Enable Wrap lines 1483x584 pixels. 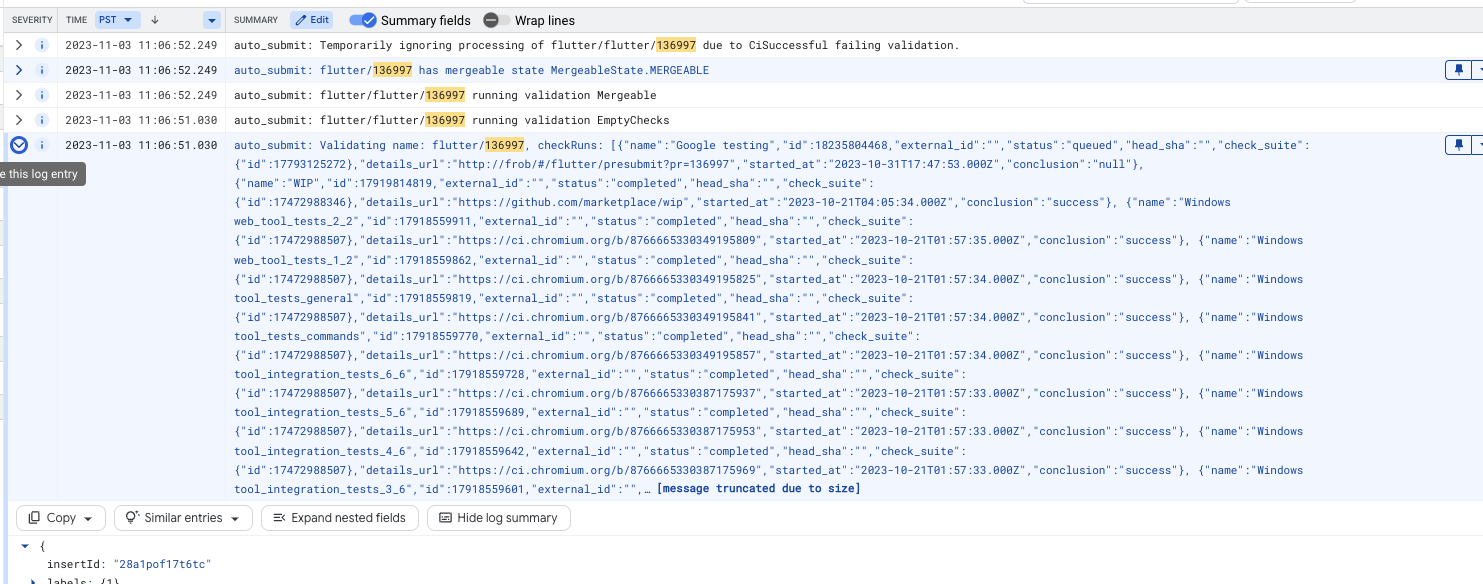point(489,20)
